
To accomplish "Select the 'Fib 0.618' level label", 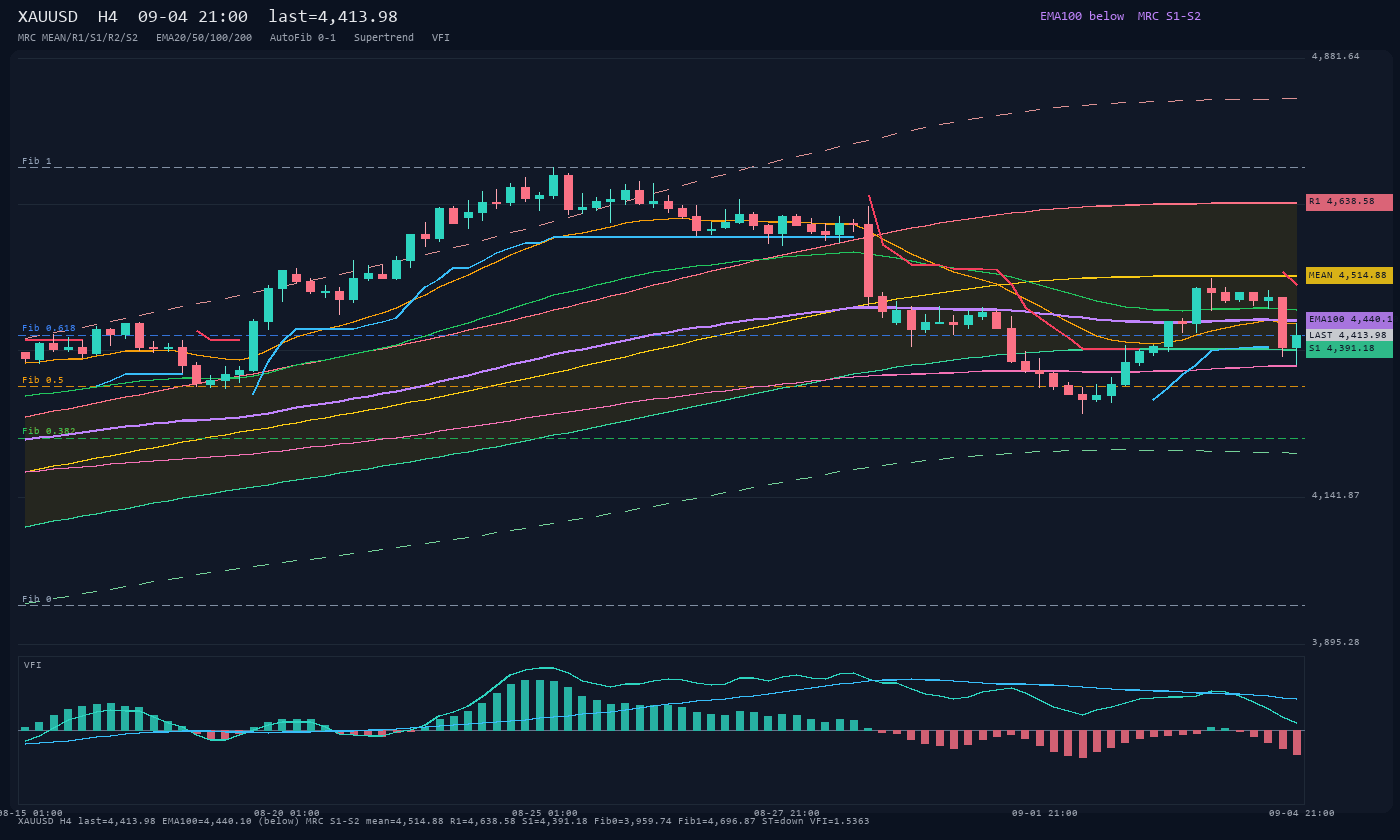I will pyautogui.click(x=49, y=328).
